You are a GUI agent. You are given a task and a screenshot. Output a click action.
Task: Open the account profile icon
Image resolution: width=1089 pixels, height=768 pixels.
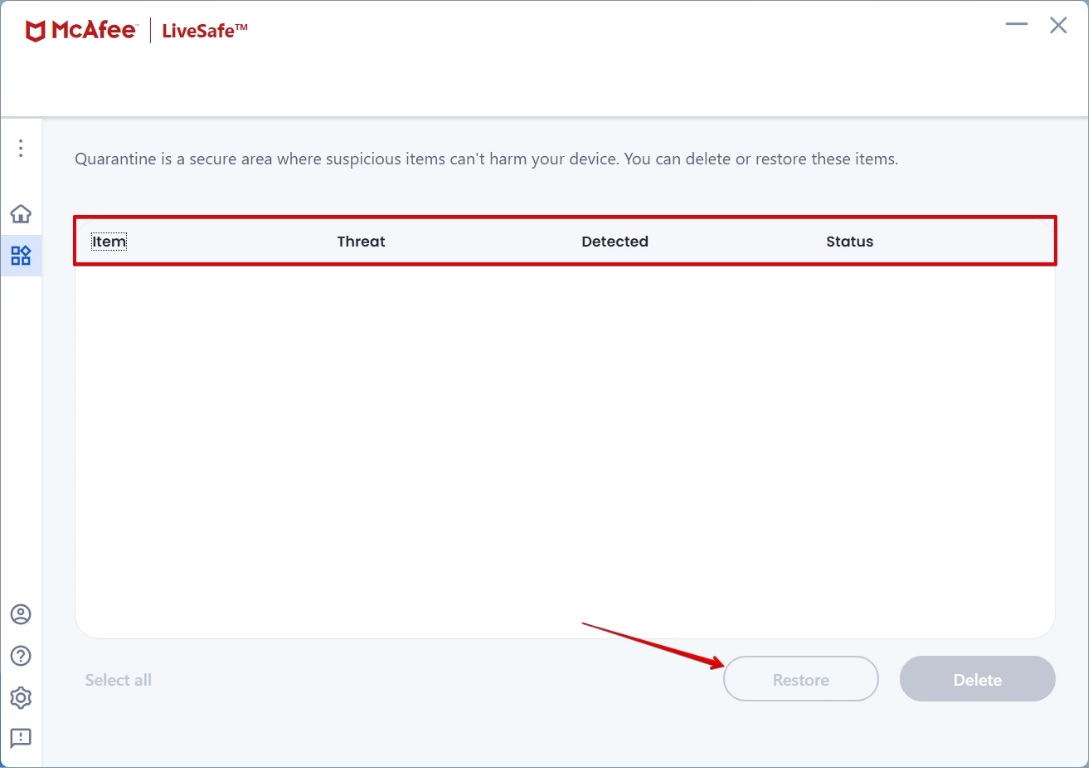(21, 614)
